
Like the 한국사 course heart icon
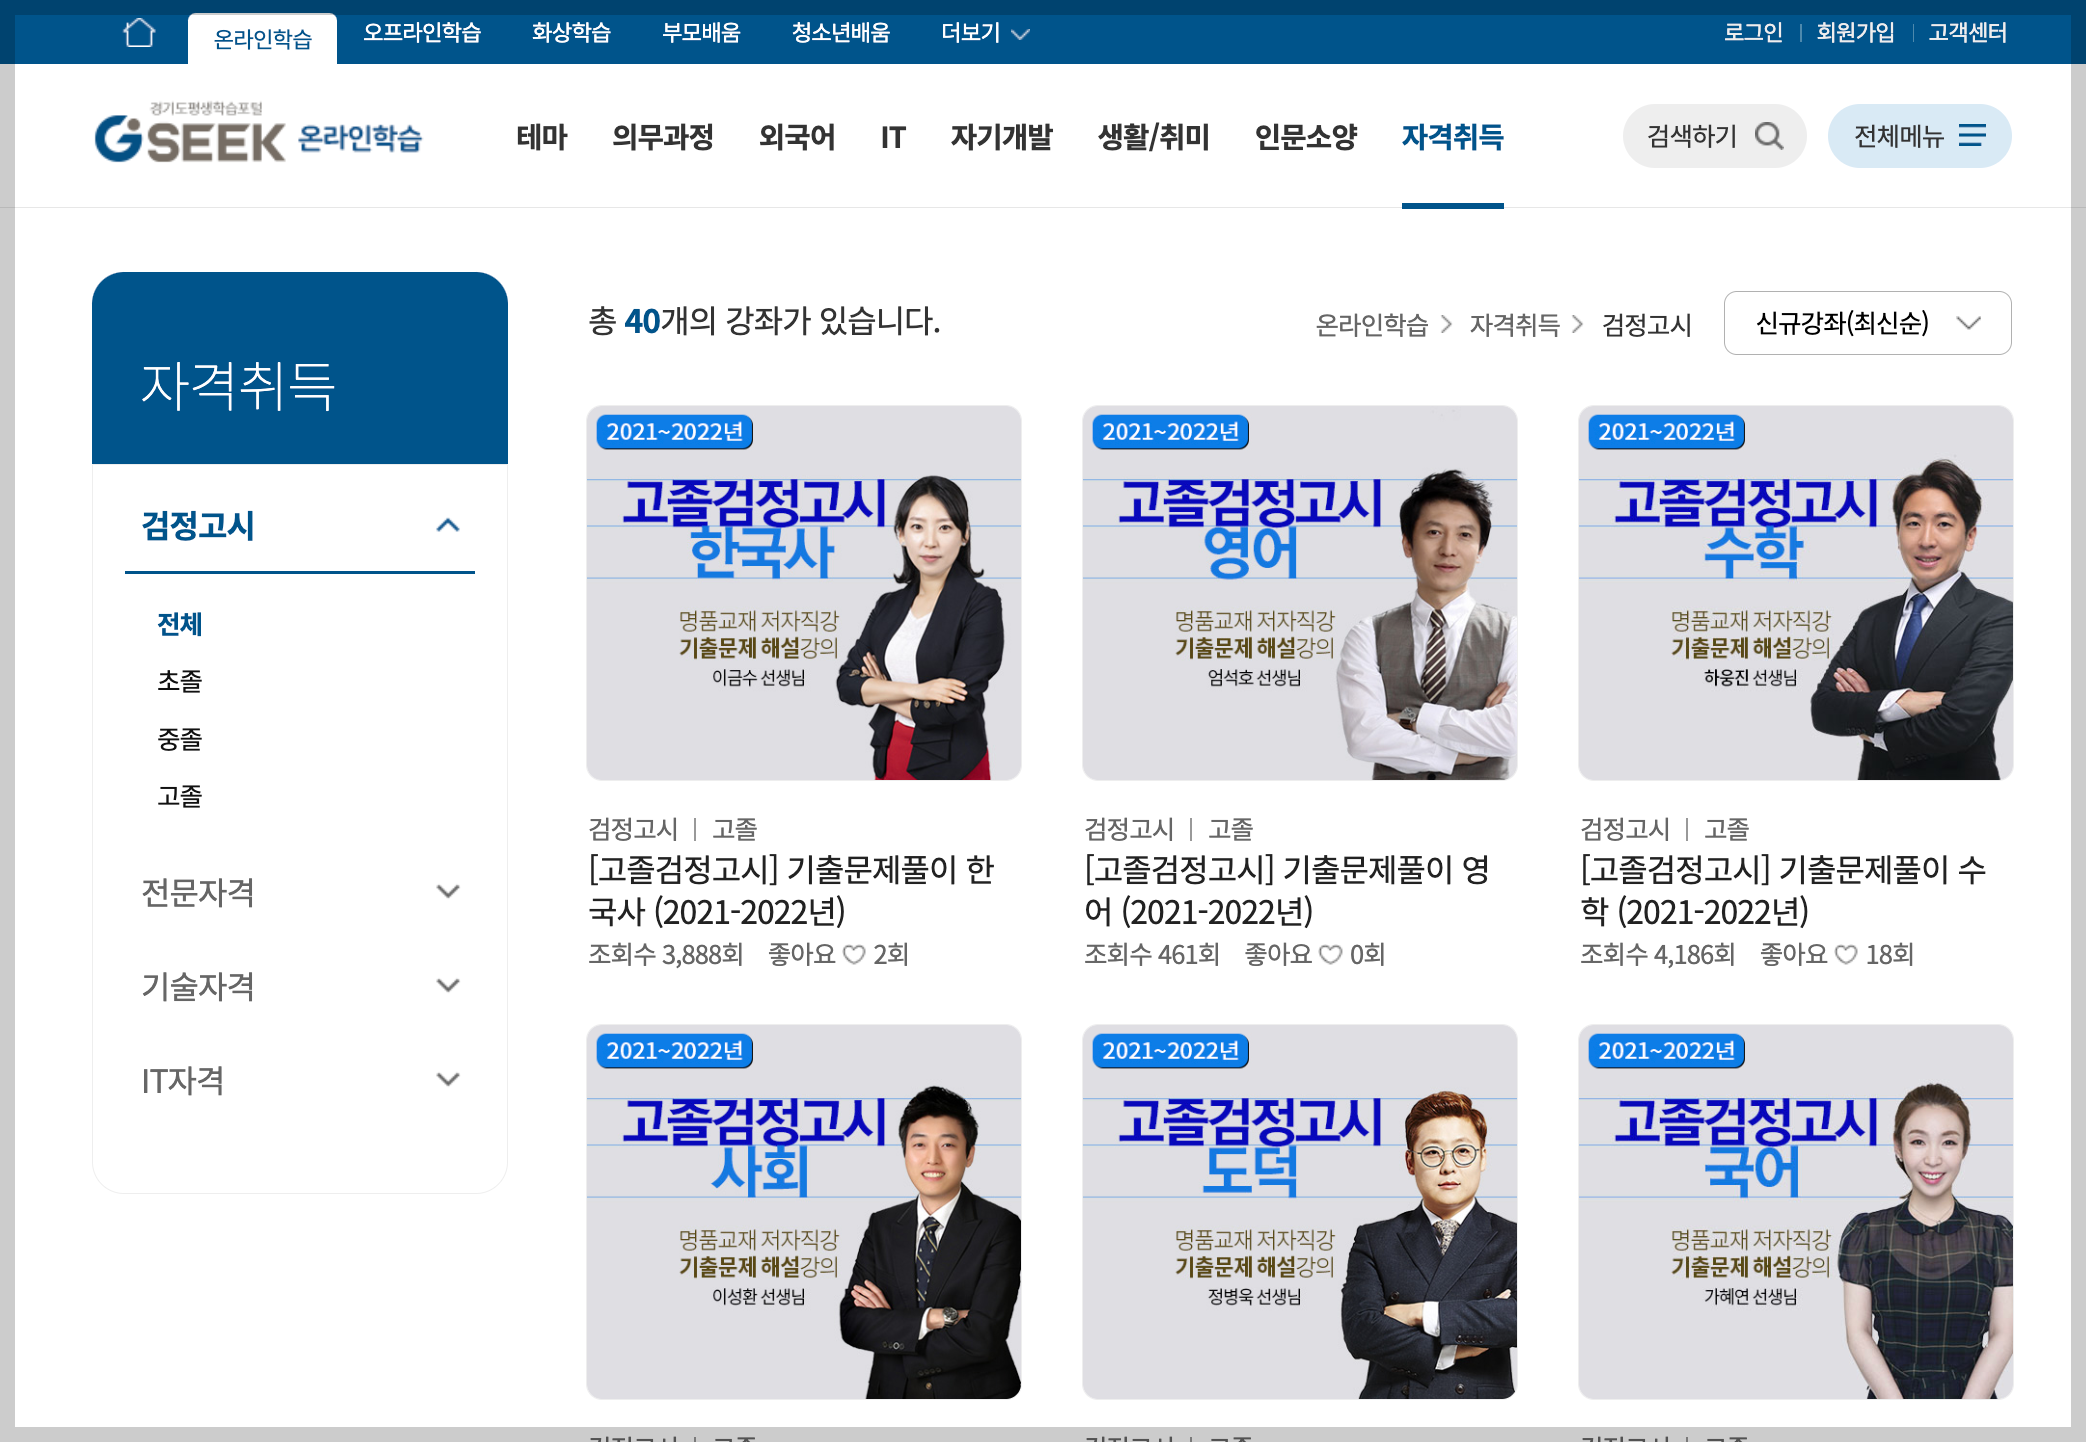(x=854, y=955)
